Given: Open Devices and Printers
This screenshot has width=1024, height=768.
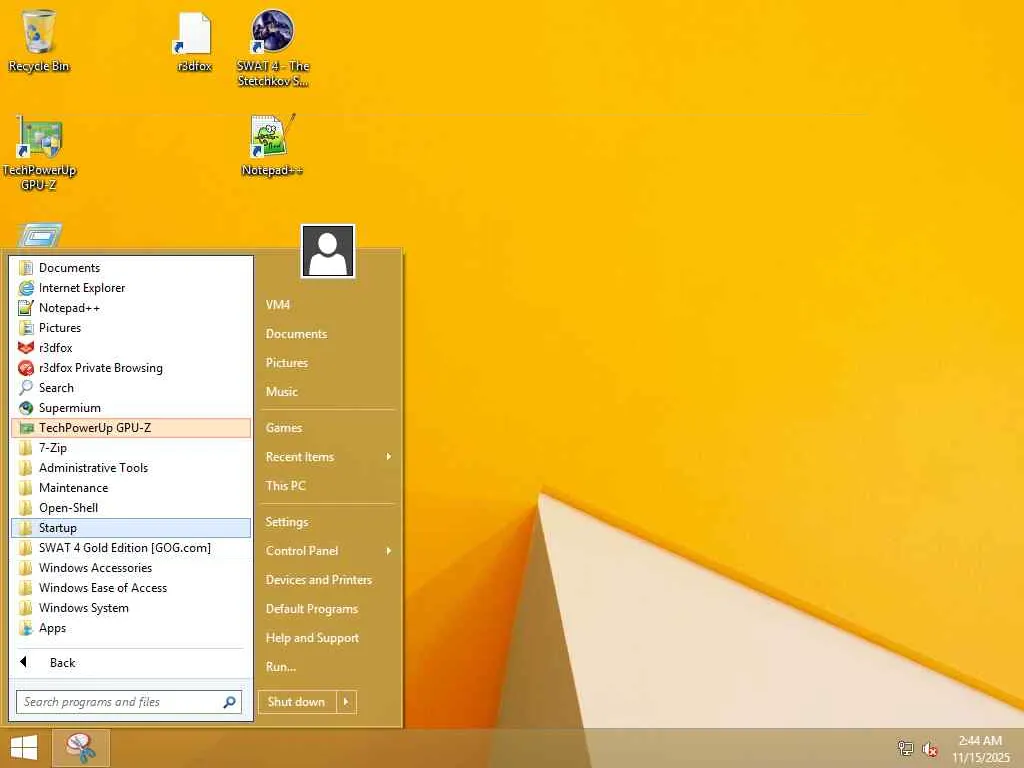Looking at the screenshot, I should pyautogui.click(x=328, y=580).
